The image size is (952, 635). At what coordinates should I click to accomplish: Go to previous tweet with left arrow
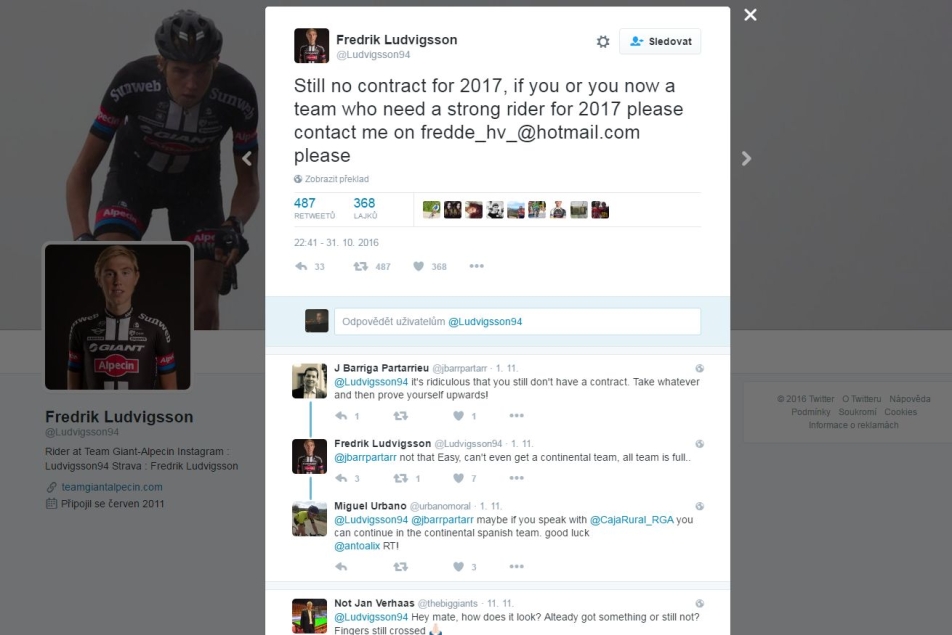click(x=247, y=158)
